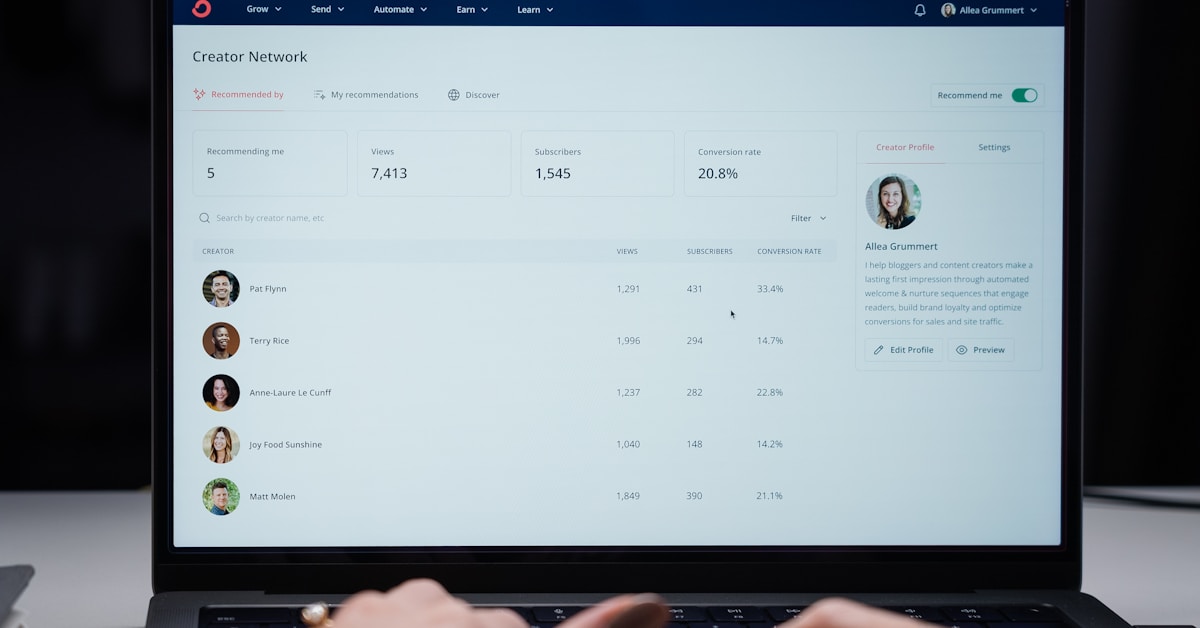1200x628 pixels.
Task: Click the ConvertKit logo icon
Action: tap(201, 9)
